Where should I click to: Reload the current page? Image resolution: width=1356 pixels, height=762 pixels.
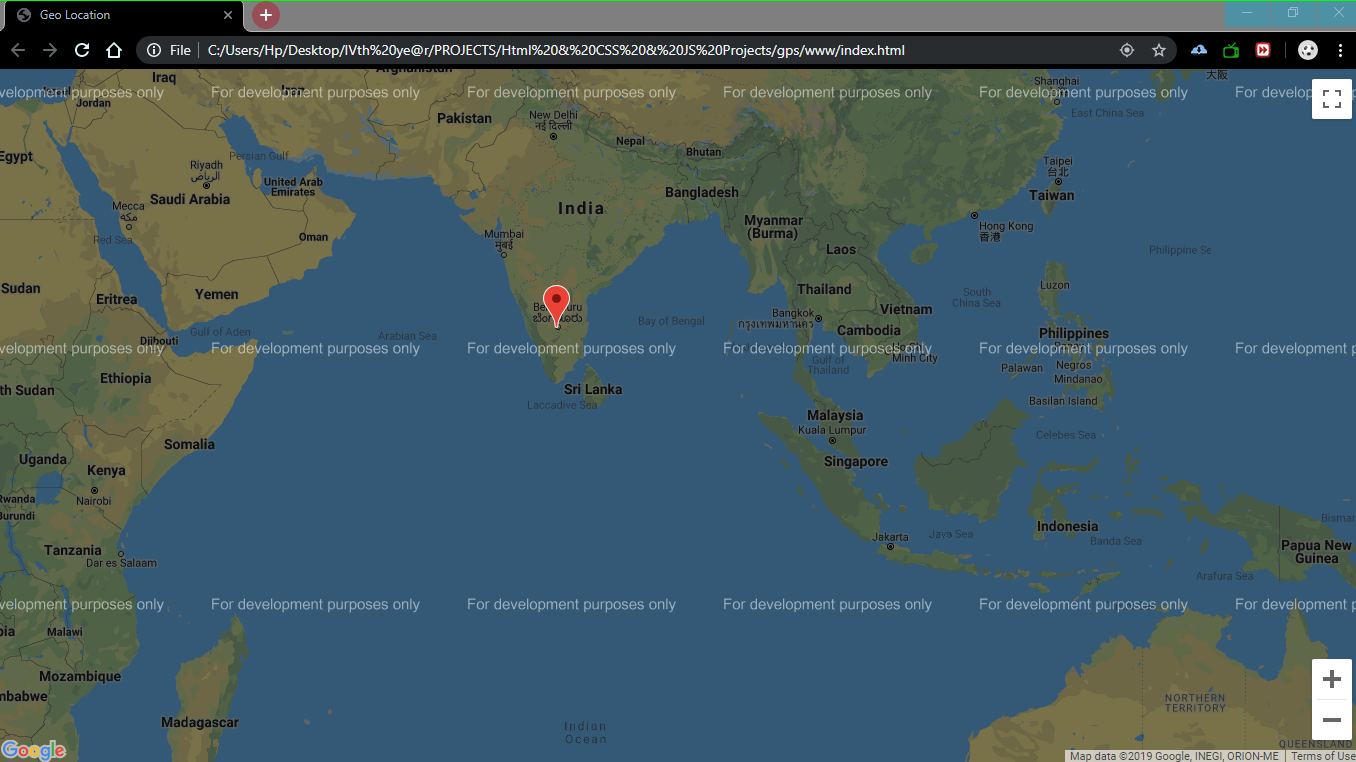pyautogui.click(x=82, y=50)
